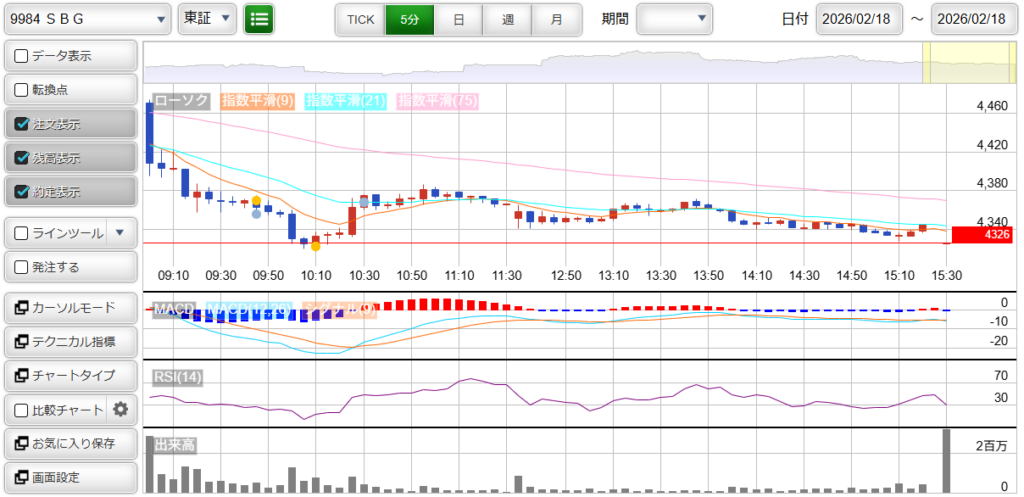Screen dimensions: 1024x497
Task: Click the start date field 2026/02/18
Action: point(858,19)
